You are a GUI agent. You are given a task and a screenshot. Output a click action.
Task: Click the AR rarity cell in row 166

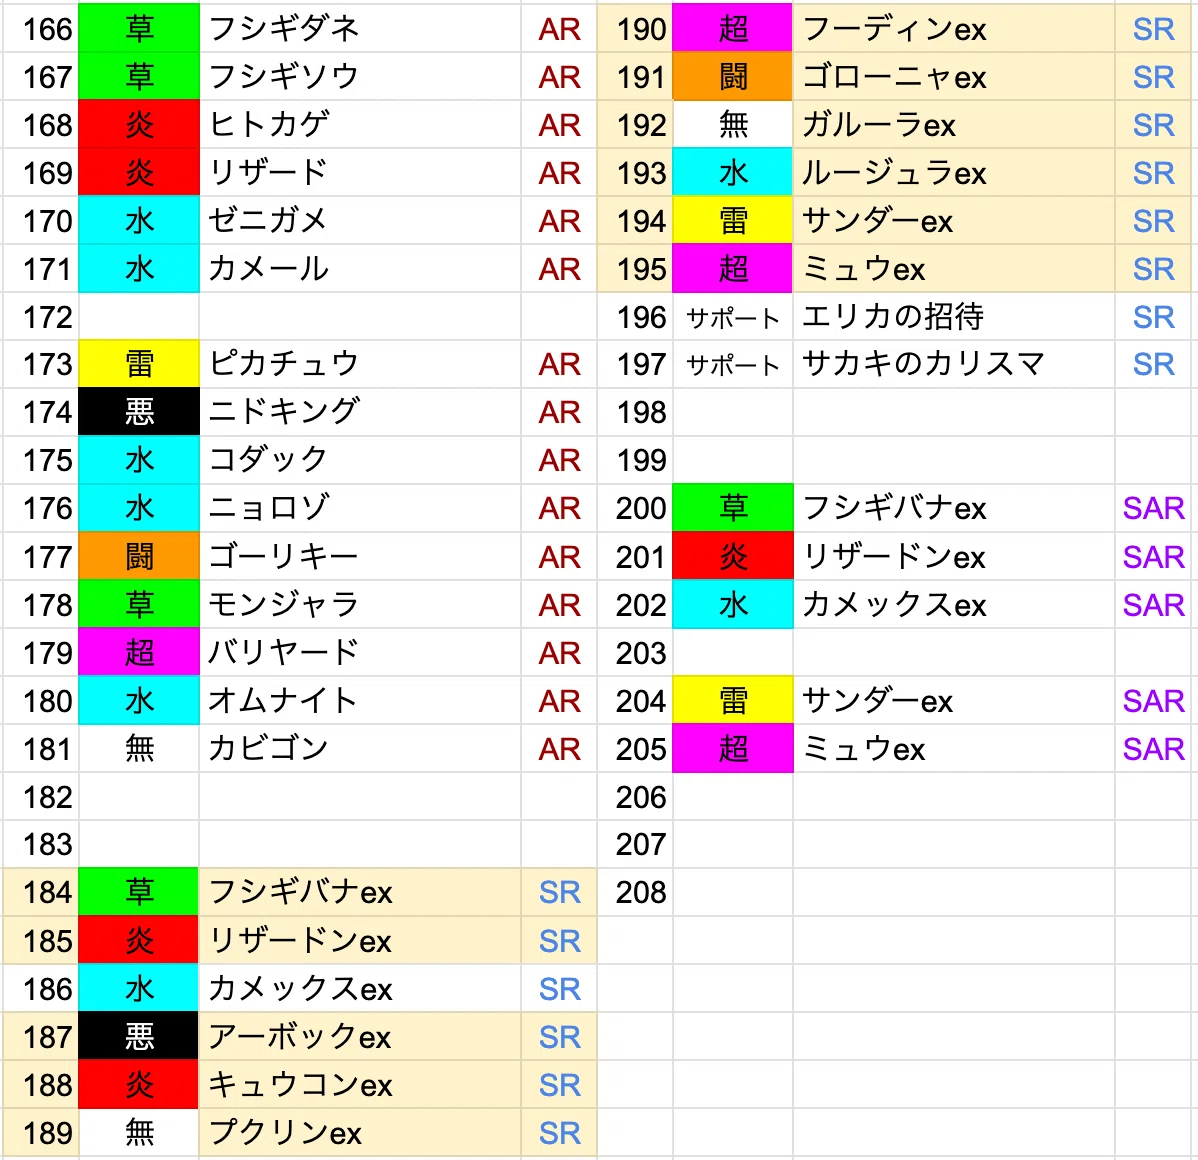(x=559, y=29)
